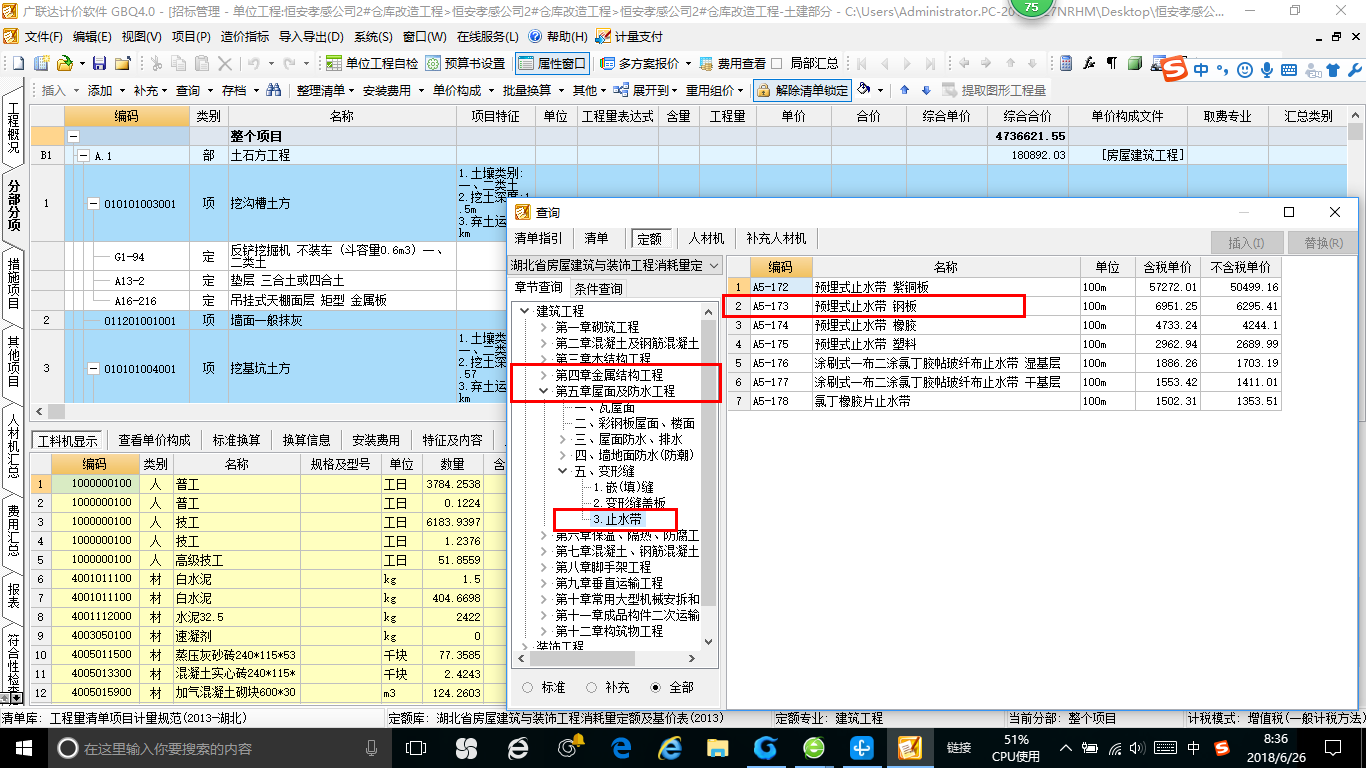Expand 第一章砌筑工程 tree node

[543, 328]
